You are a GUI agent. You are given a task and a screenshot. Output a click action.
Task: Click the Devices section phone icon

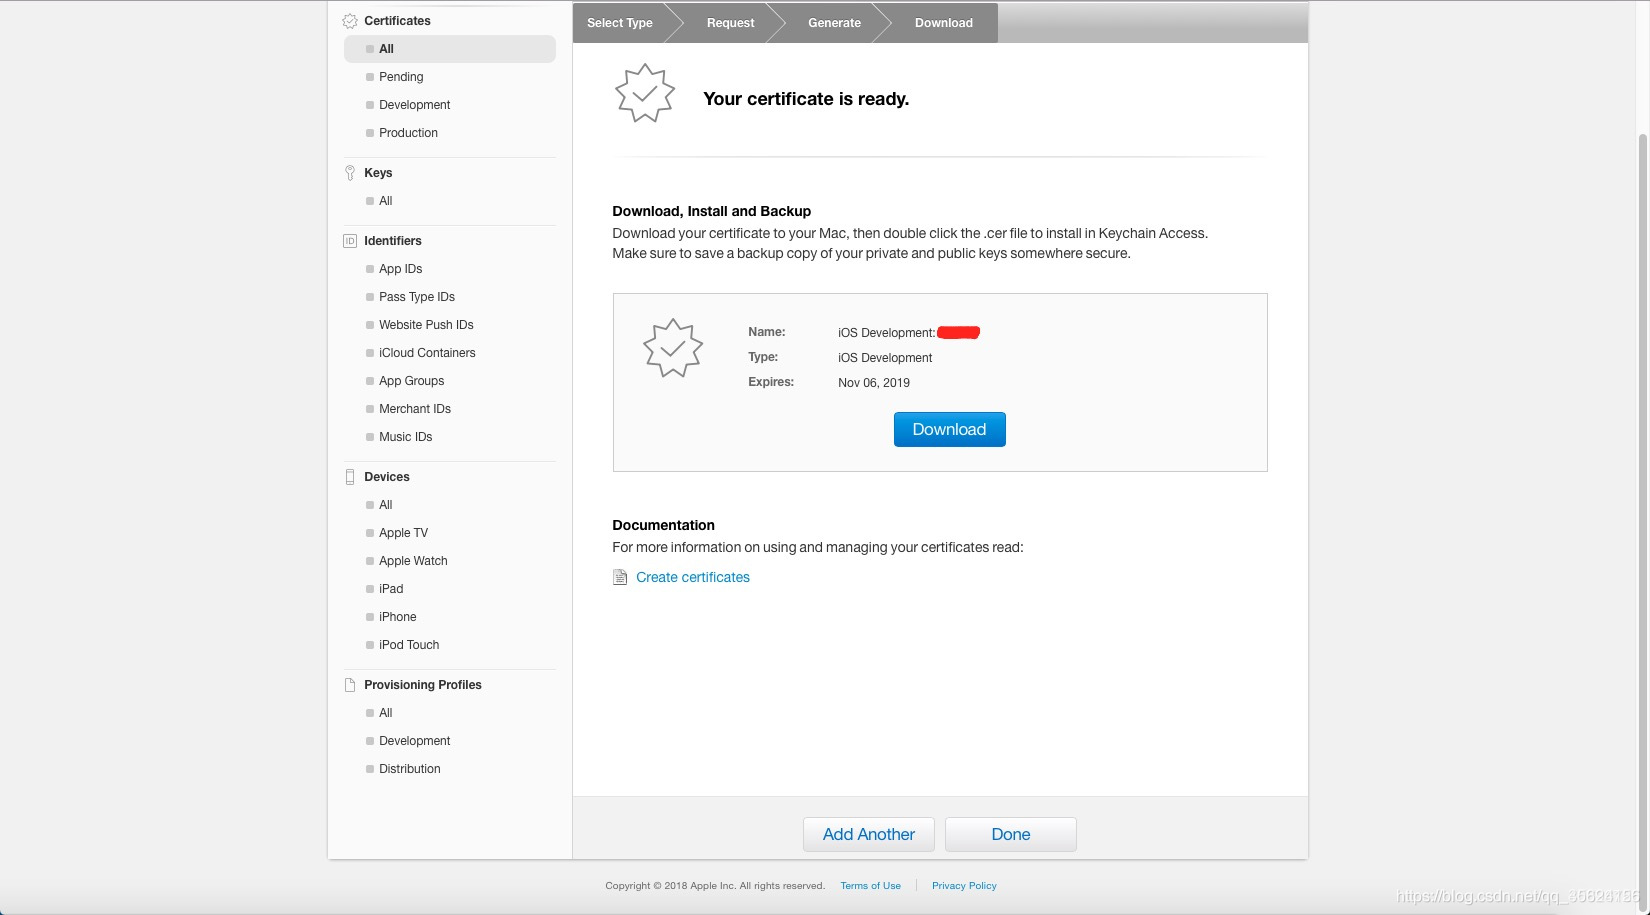coord(350,477)
